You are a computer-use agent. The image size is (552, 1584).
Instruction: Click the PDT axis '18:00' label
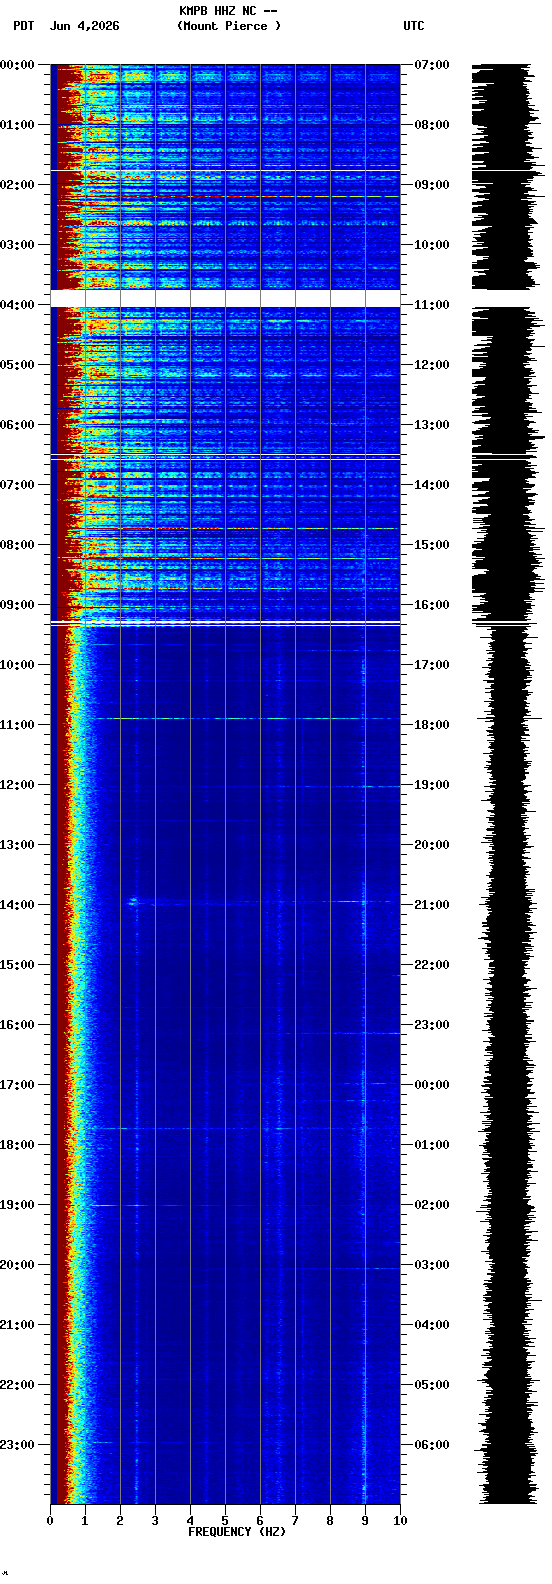(18, 1145)
